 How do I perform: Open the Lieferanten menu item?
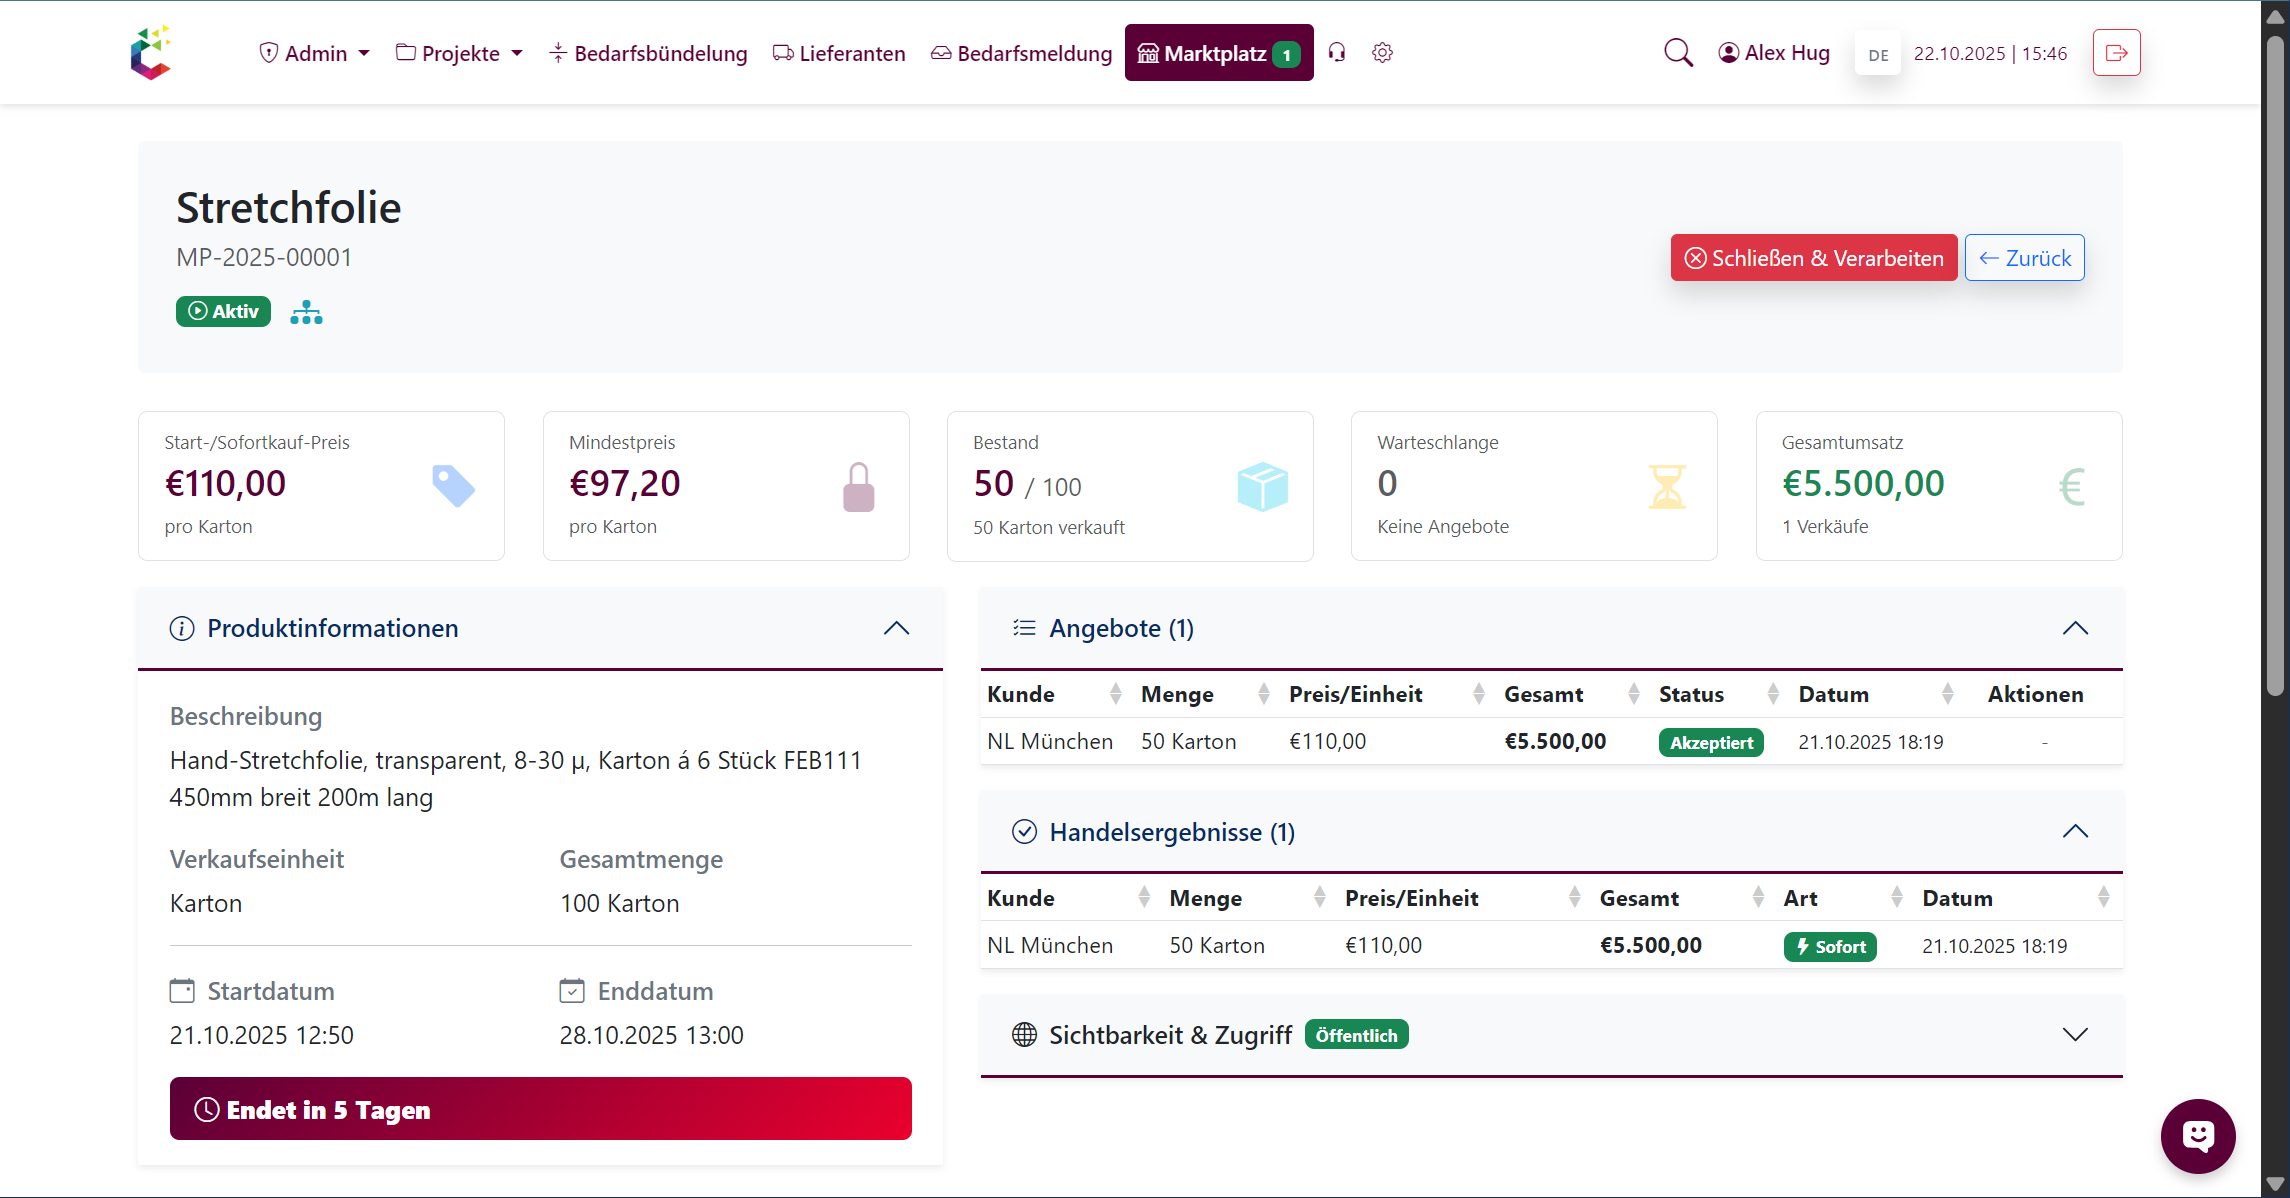click(839, 53)
